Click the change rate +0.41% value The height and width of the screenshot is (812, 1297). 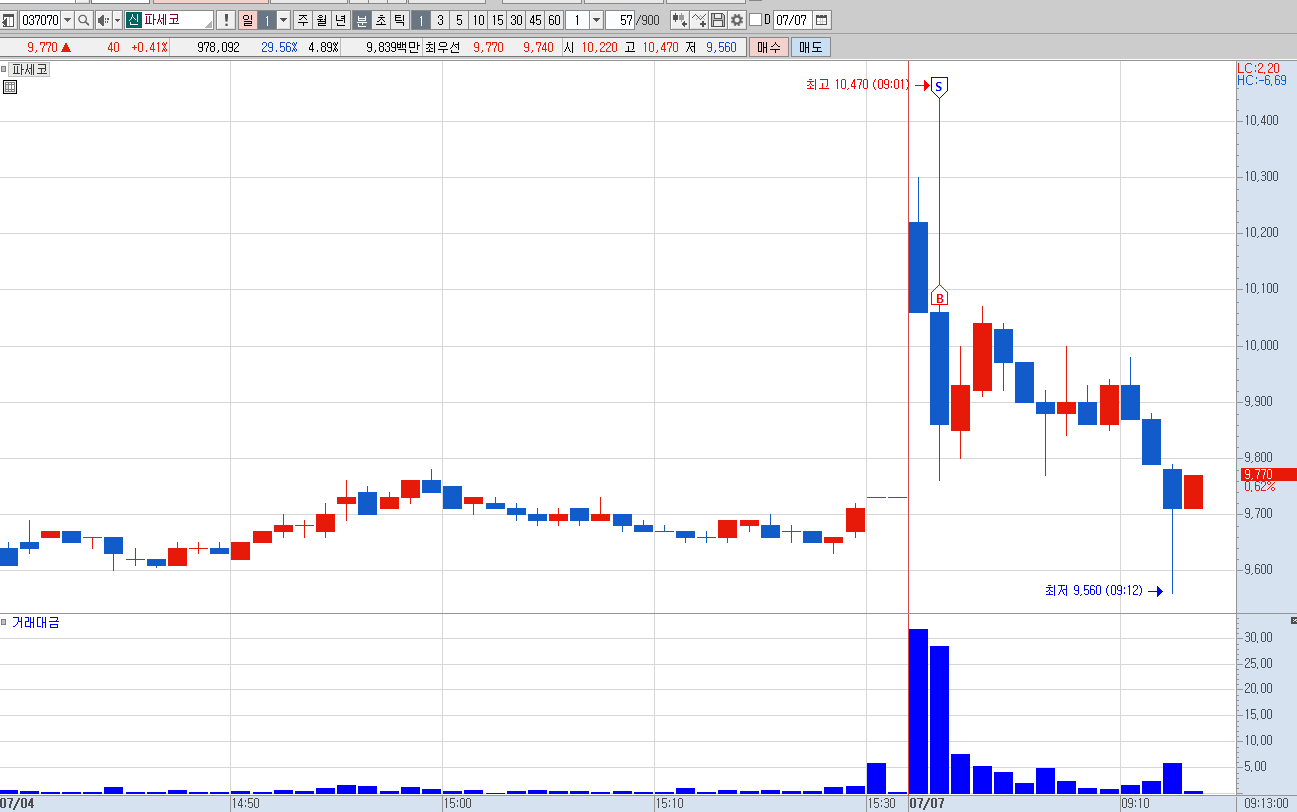(150, 47)
